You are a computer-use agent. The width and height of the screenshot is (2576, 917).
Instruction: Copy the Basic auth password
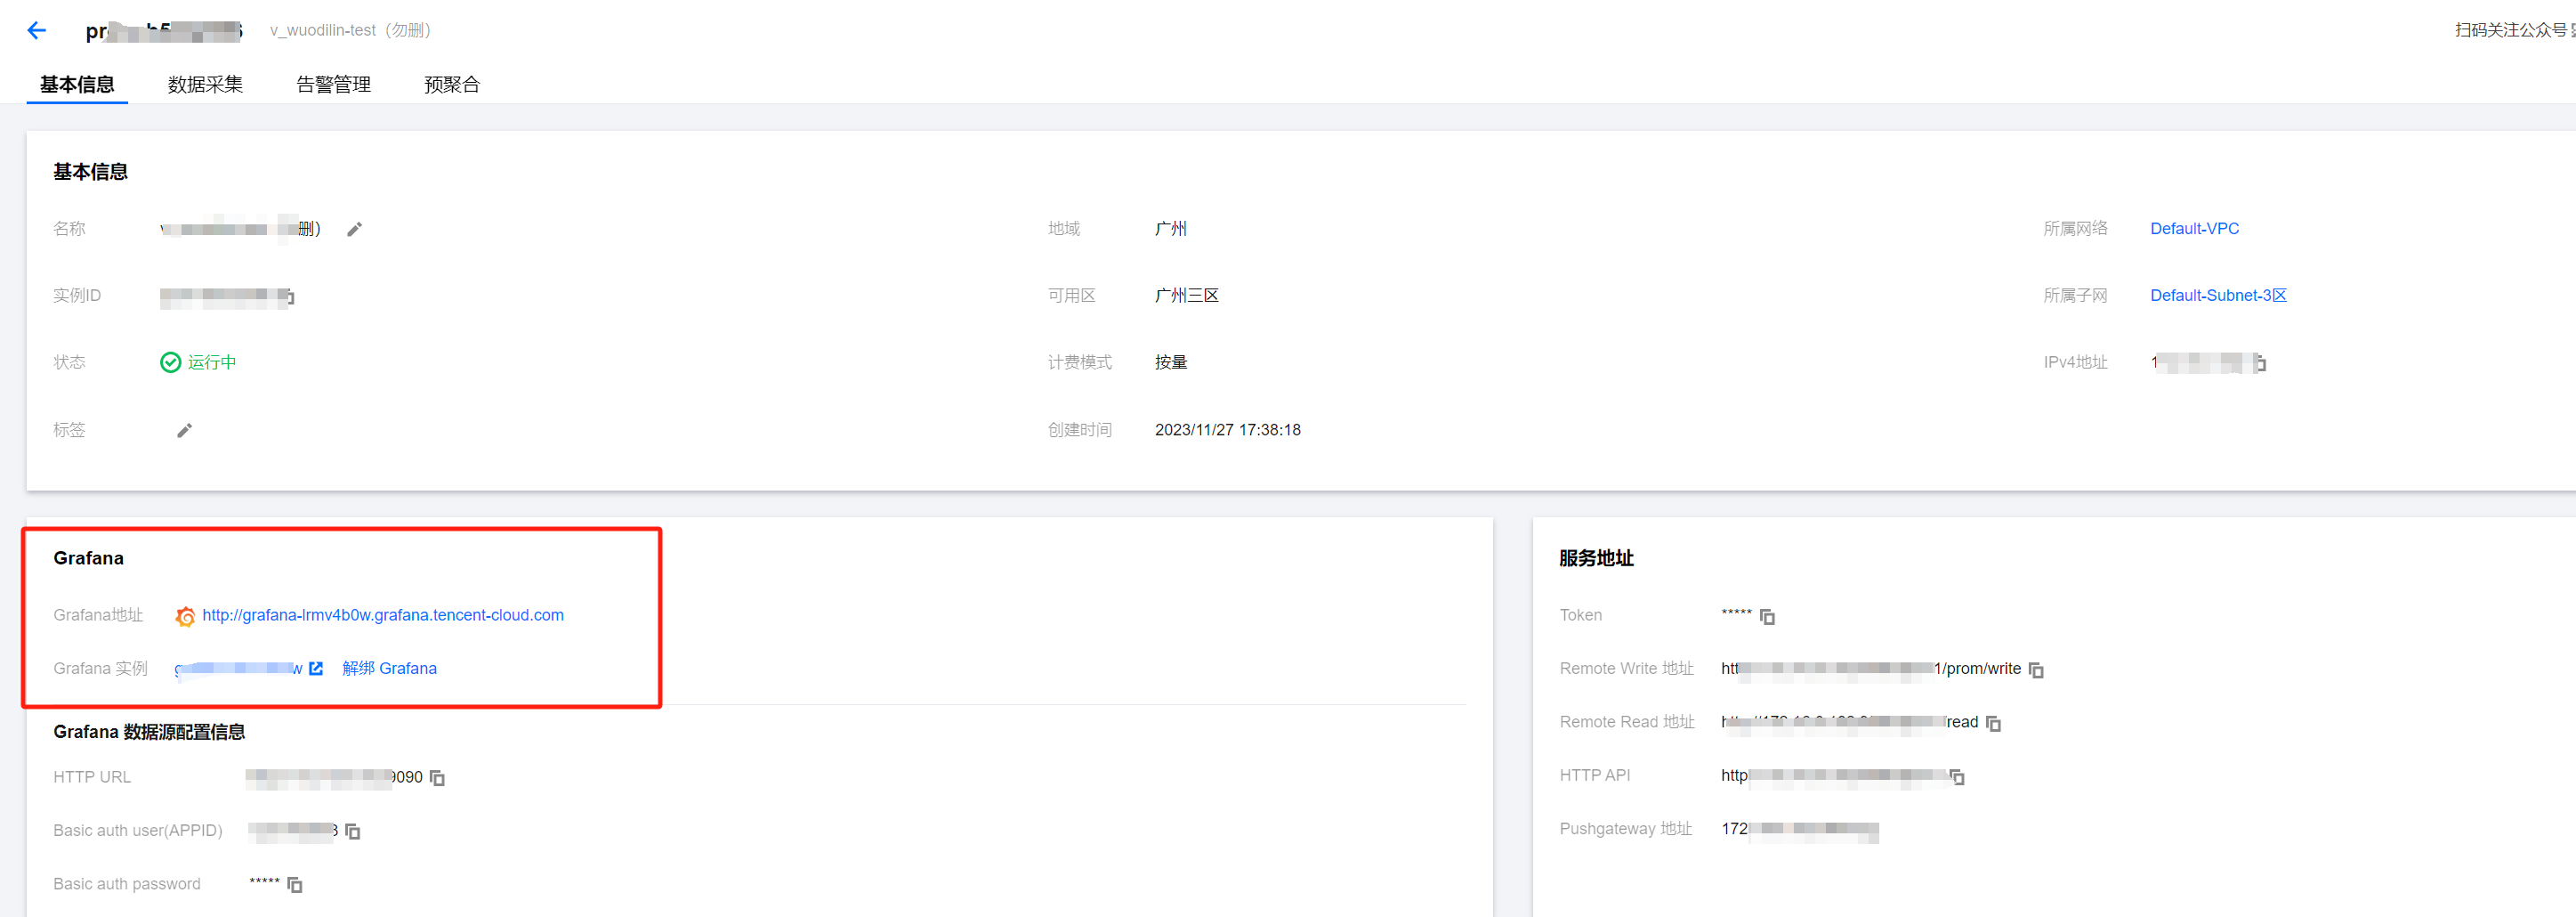[294, 884]
